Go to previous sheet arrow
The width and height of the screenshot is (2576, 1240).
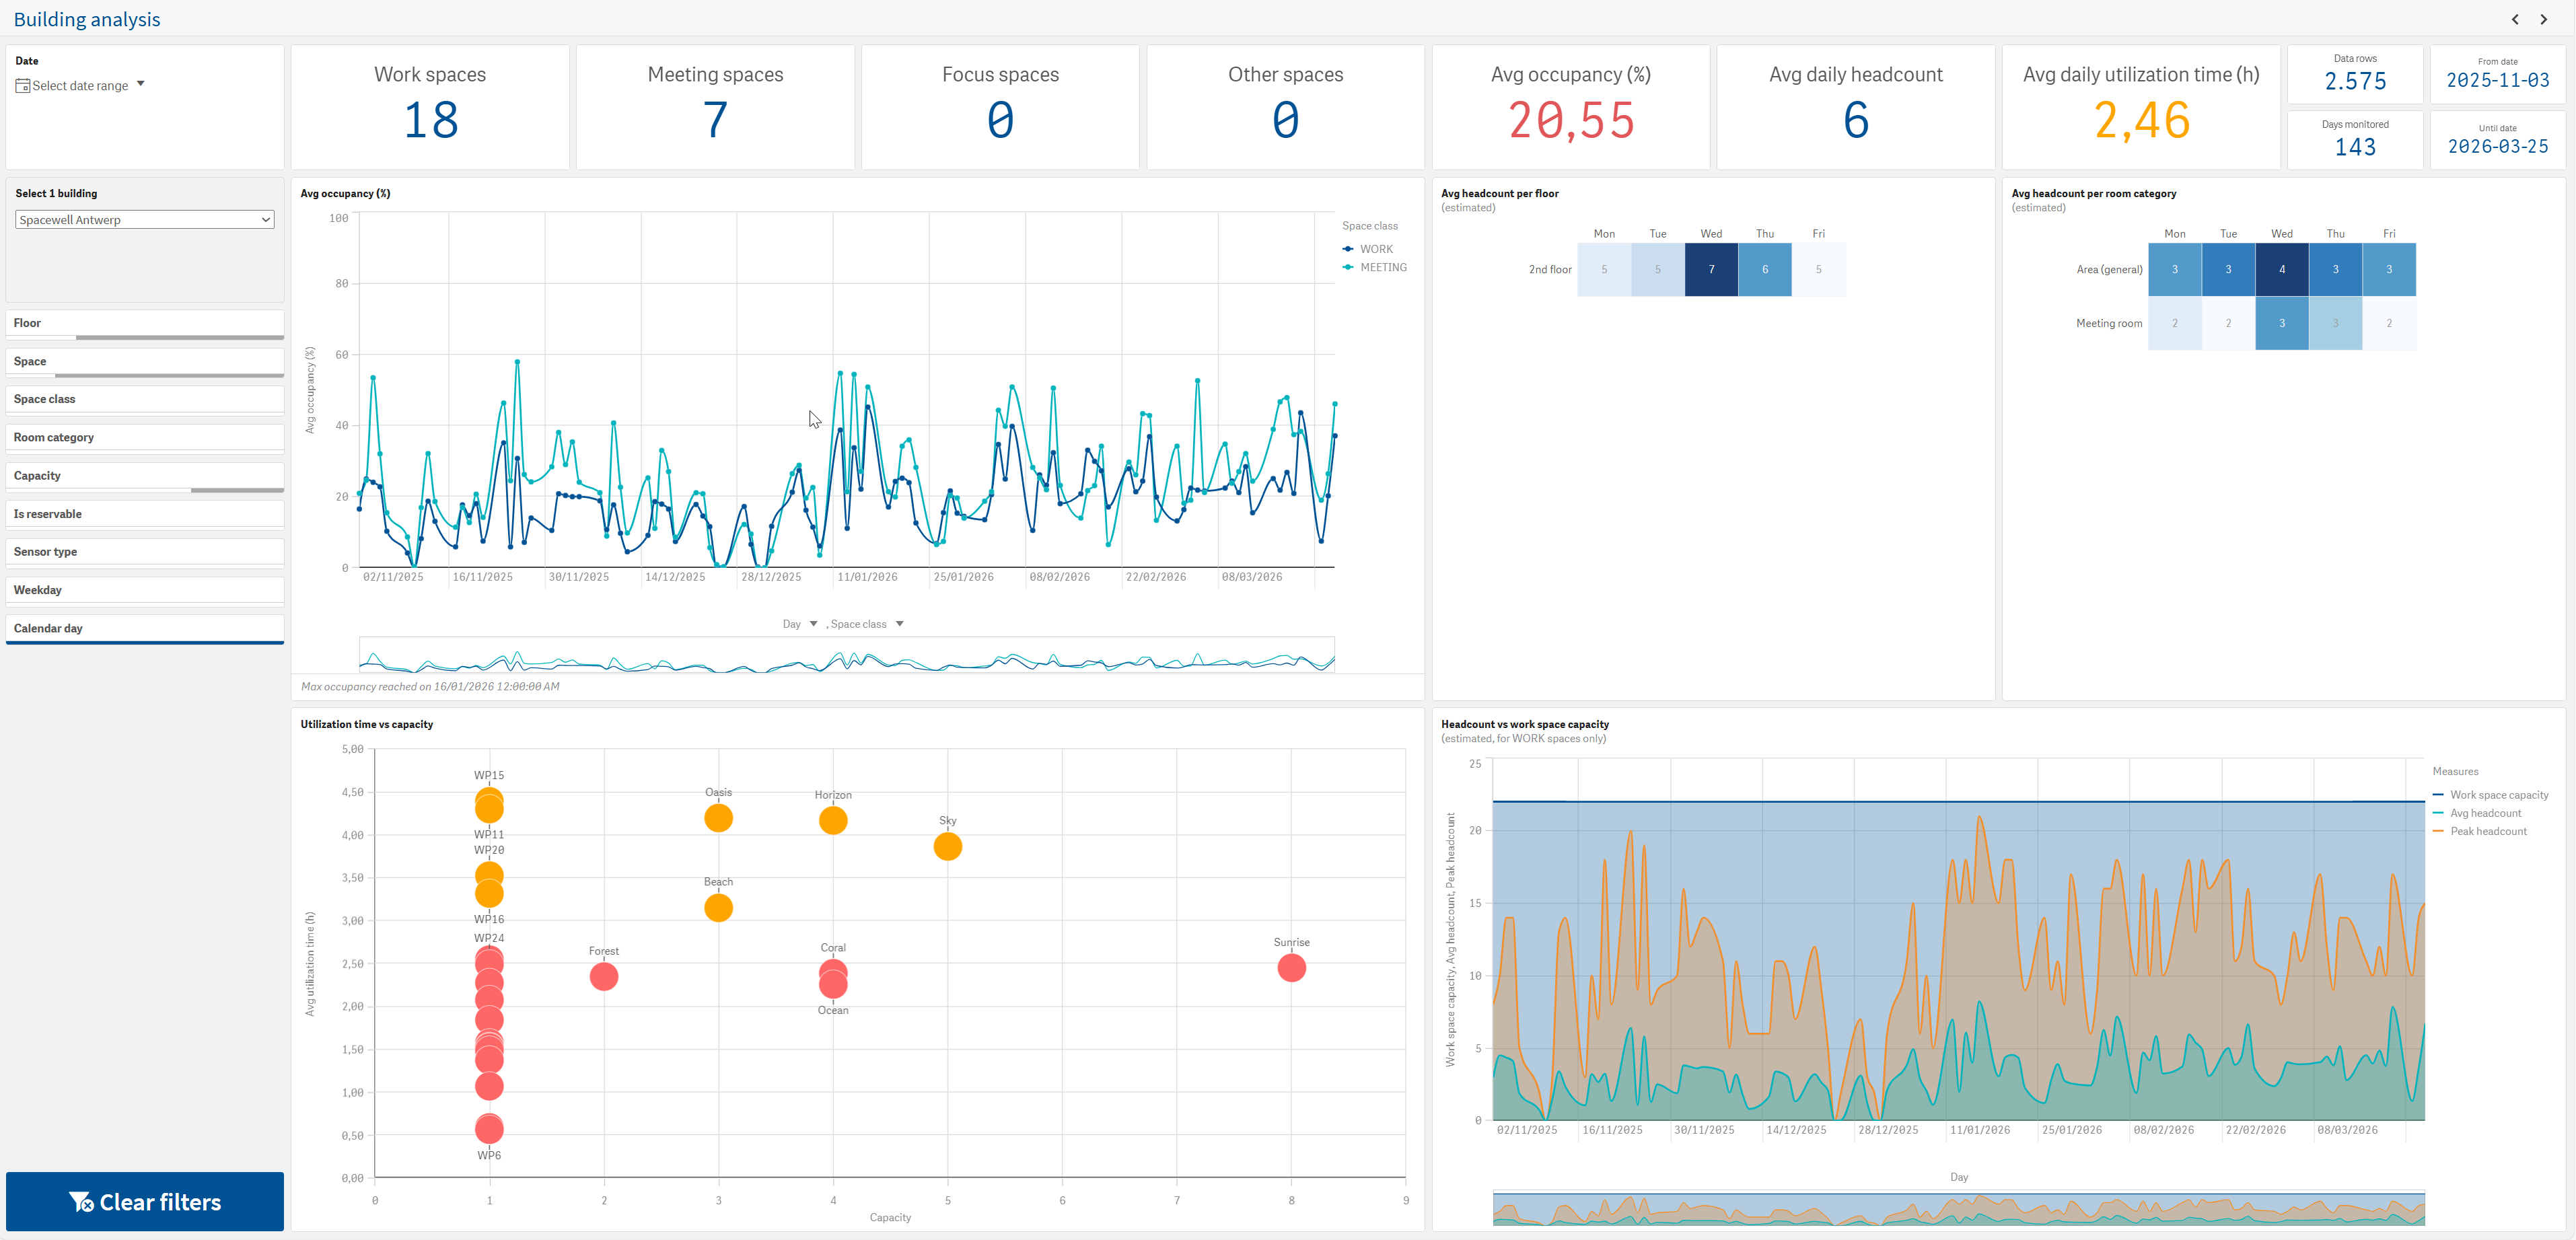pyautogui.click(x=2515, y=19)
